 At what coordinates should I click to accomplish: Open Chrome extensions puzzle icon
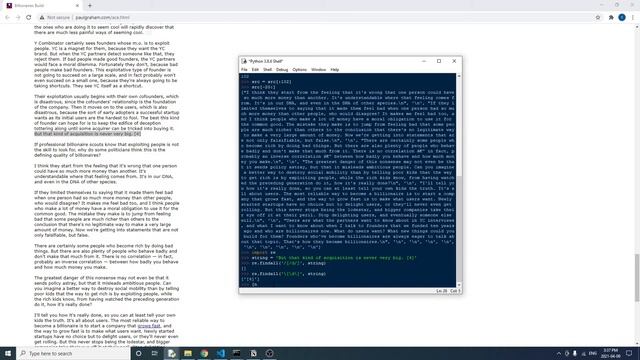click(x=611, y=18)
